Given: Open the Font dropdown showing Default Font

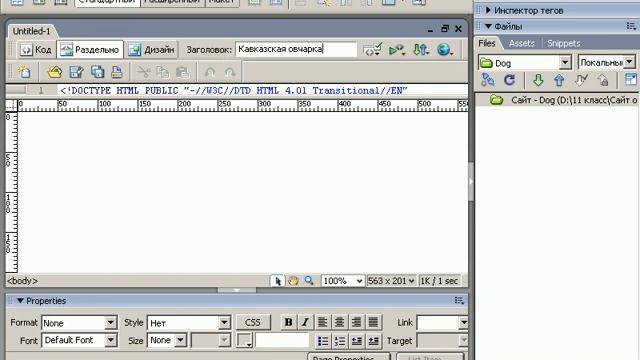Looking at the screenshot, I should tap(79, 340).
